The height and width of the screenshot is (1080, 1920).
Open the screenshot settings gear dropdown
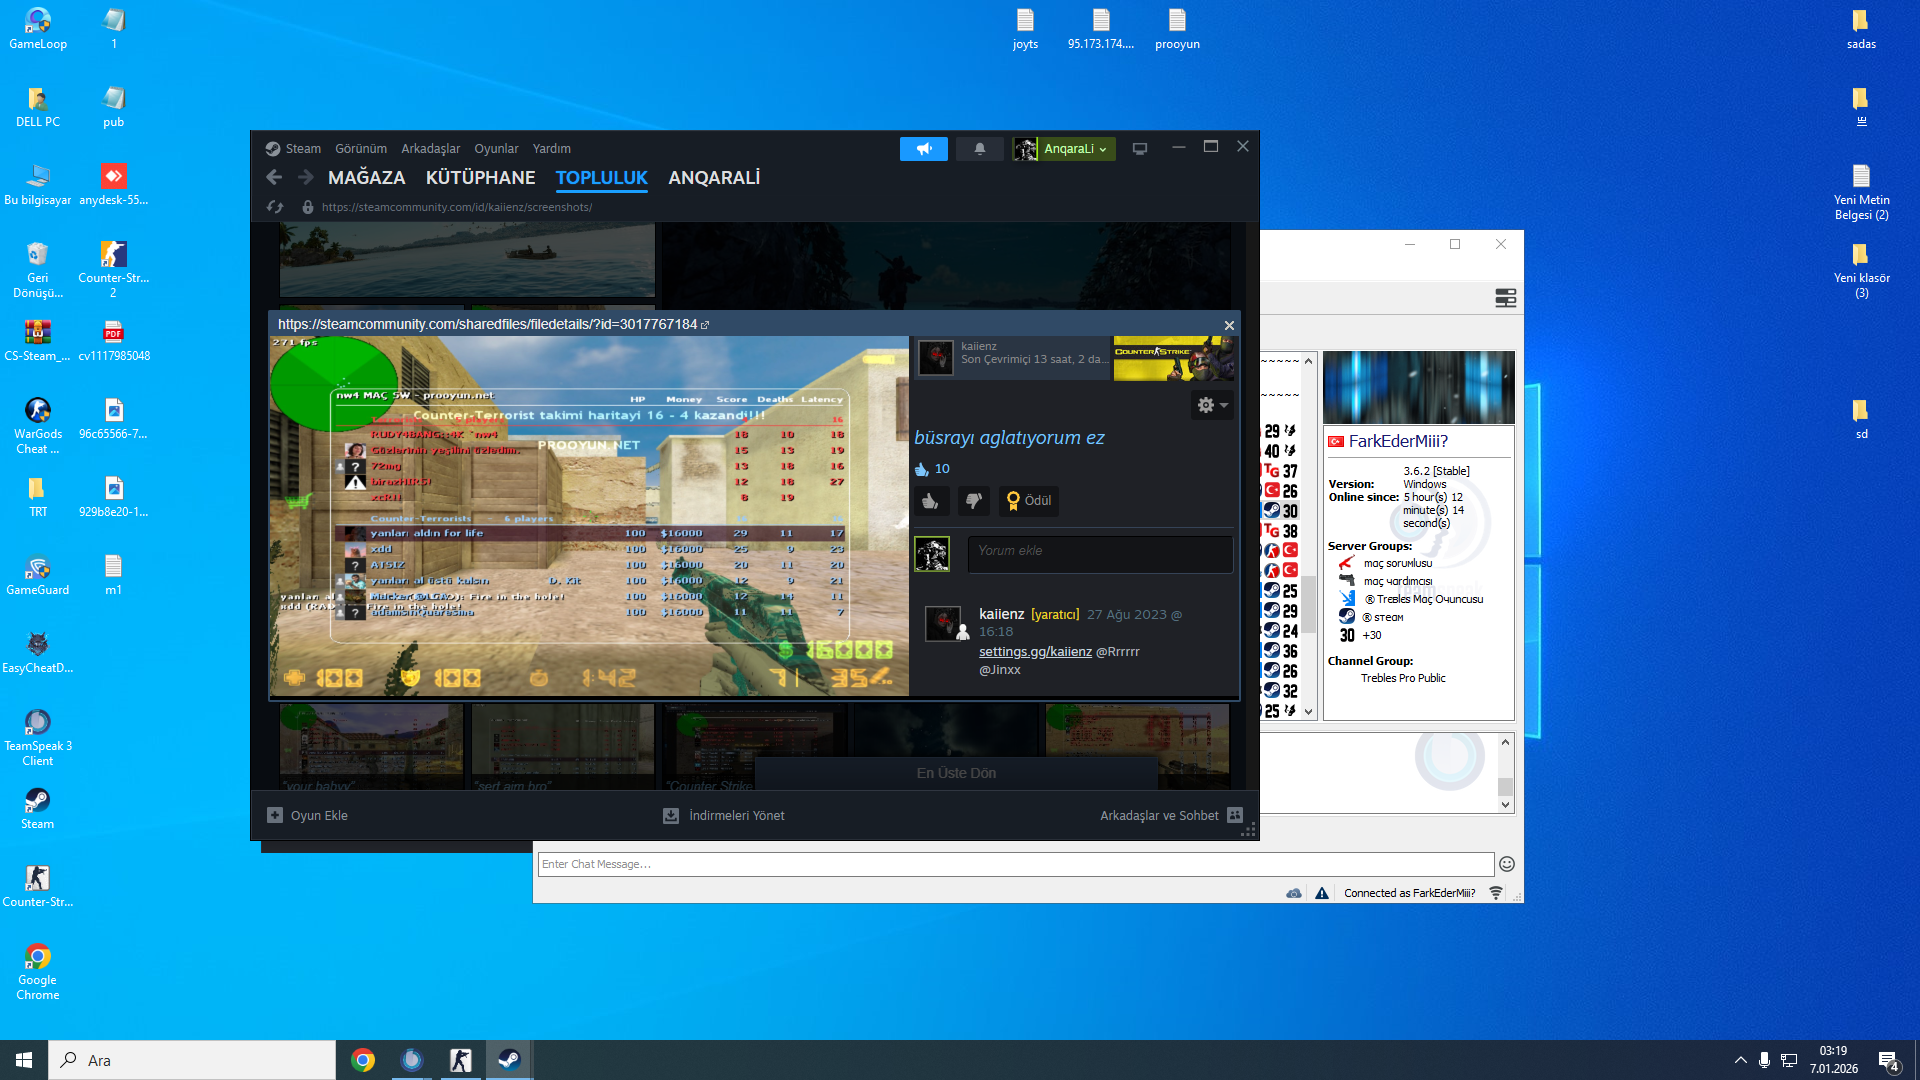(x=1212, y=405)
